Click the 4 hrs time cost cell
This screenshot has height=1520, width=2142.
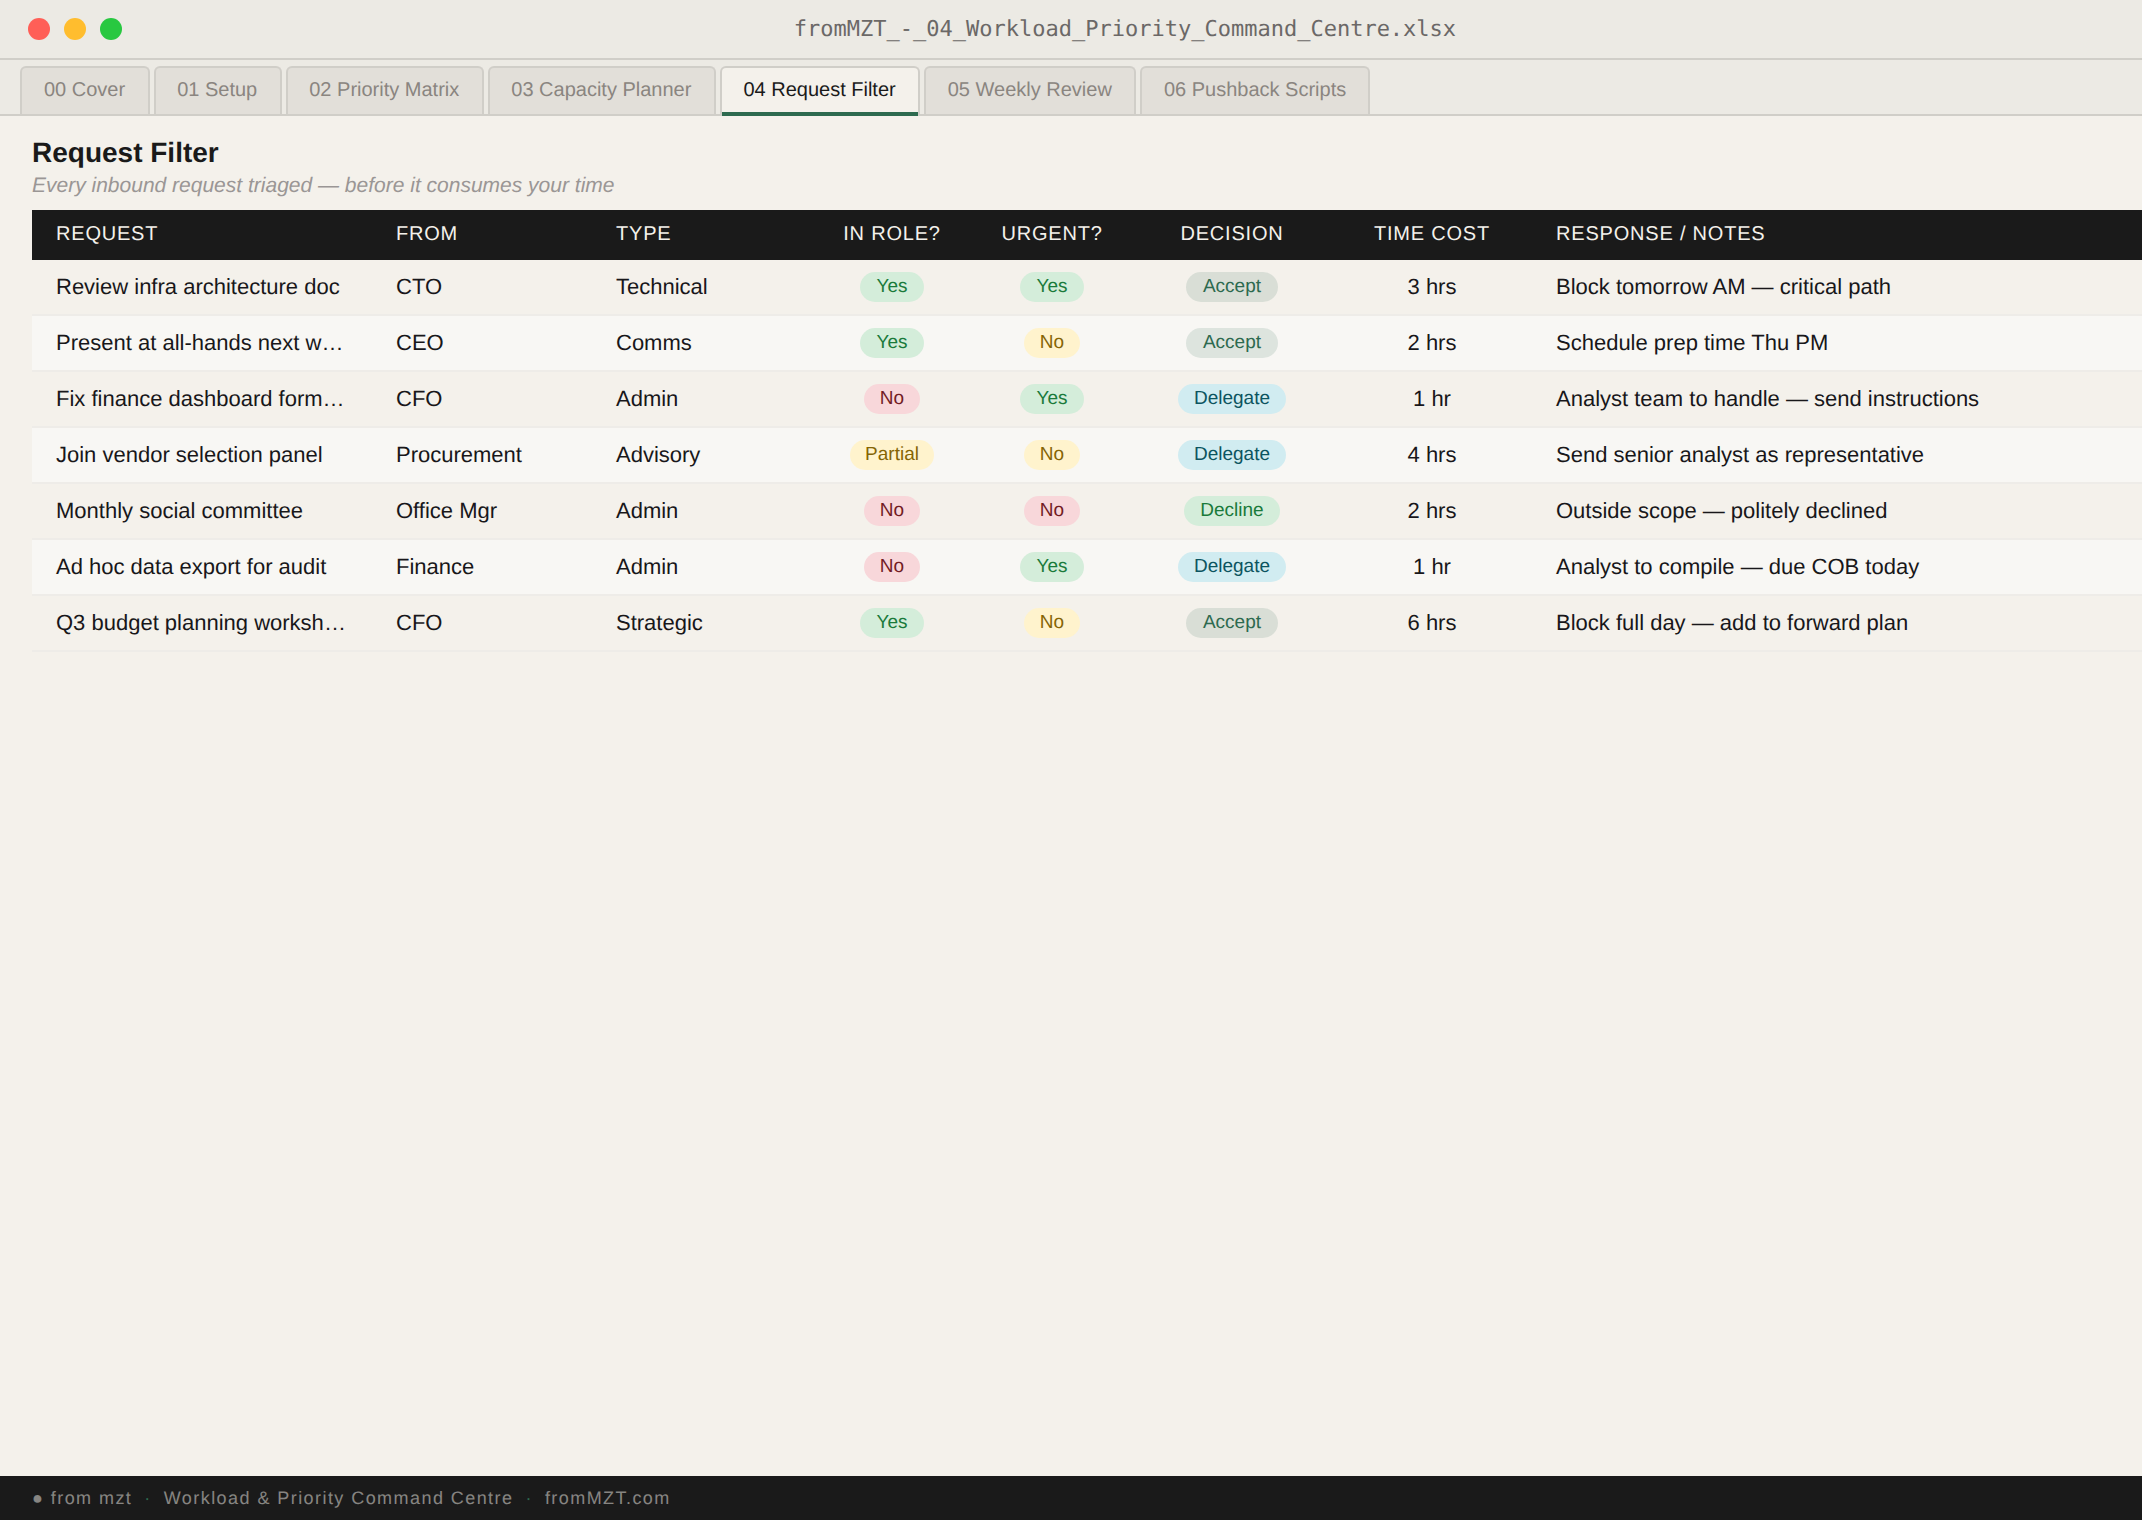[1431, 455]
